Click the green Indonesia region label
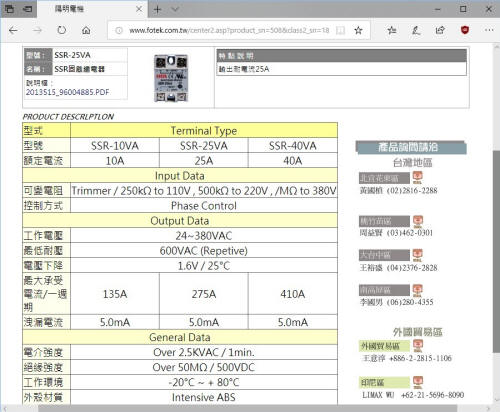This screenshot has height=412, width=500. pos(384,383)
